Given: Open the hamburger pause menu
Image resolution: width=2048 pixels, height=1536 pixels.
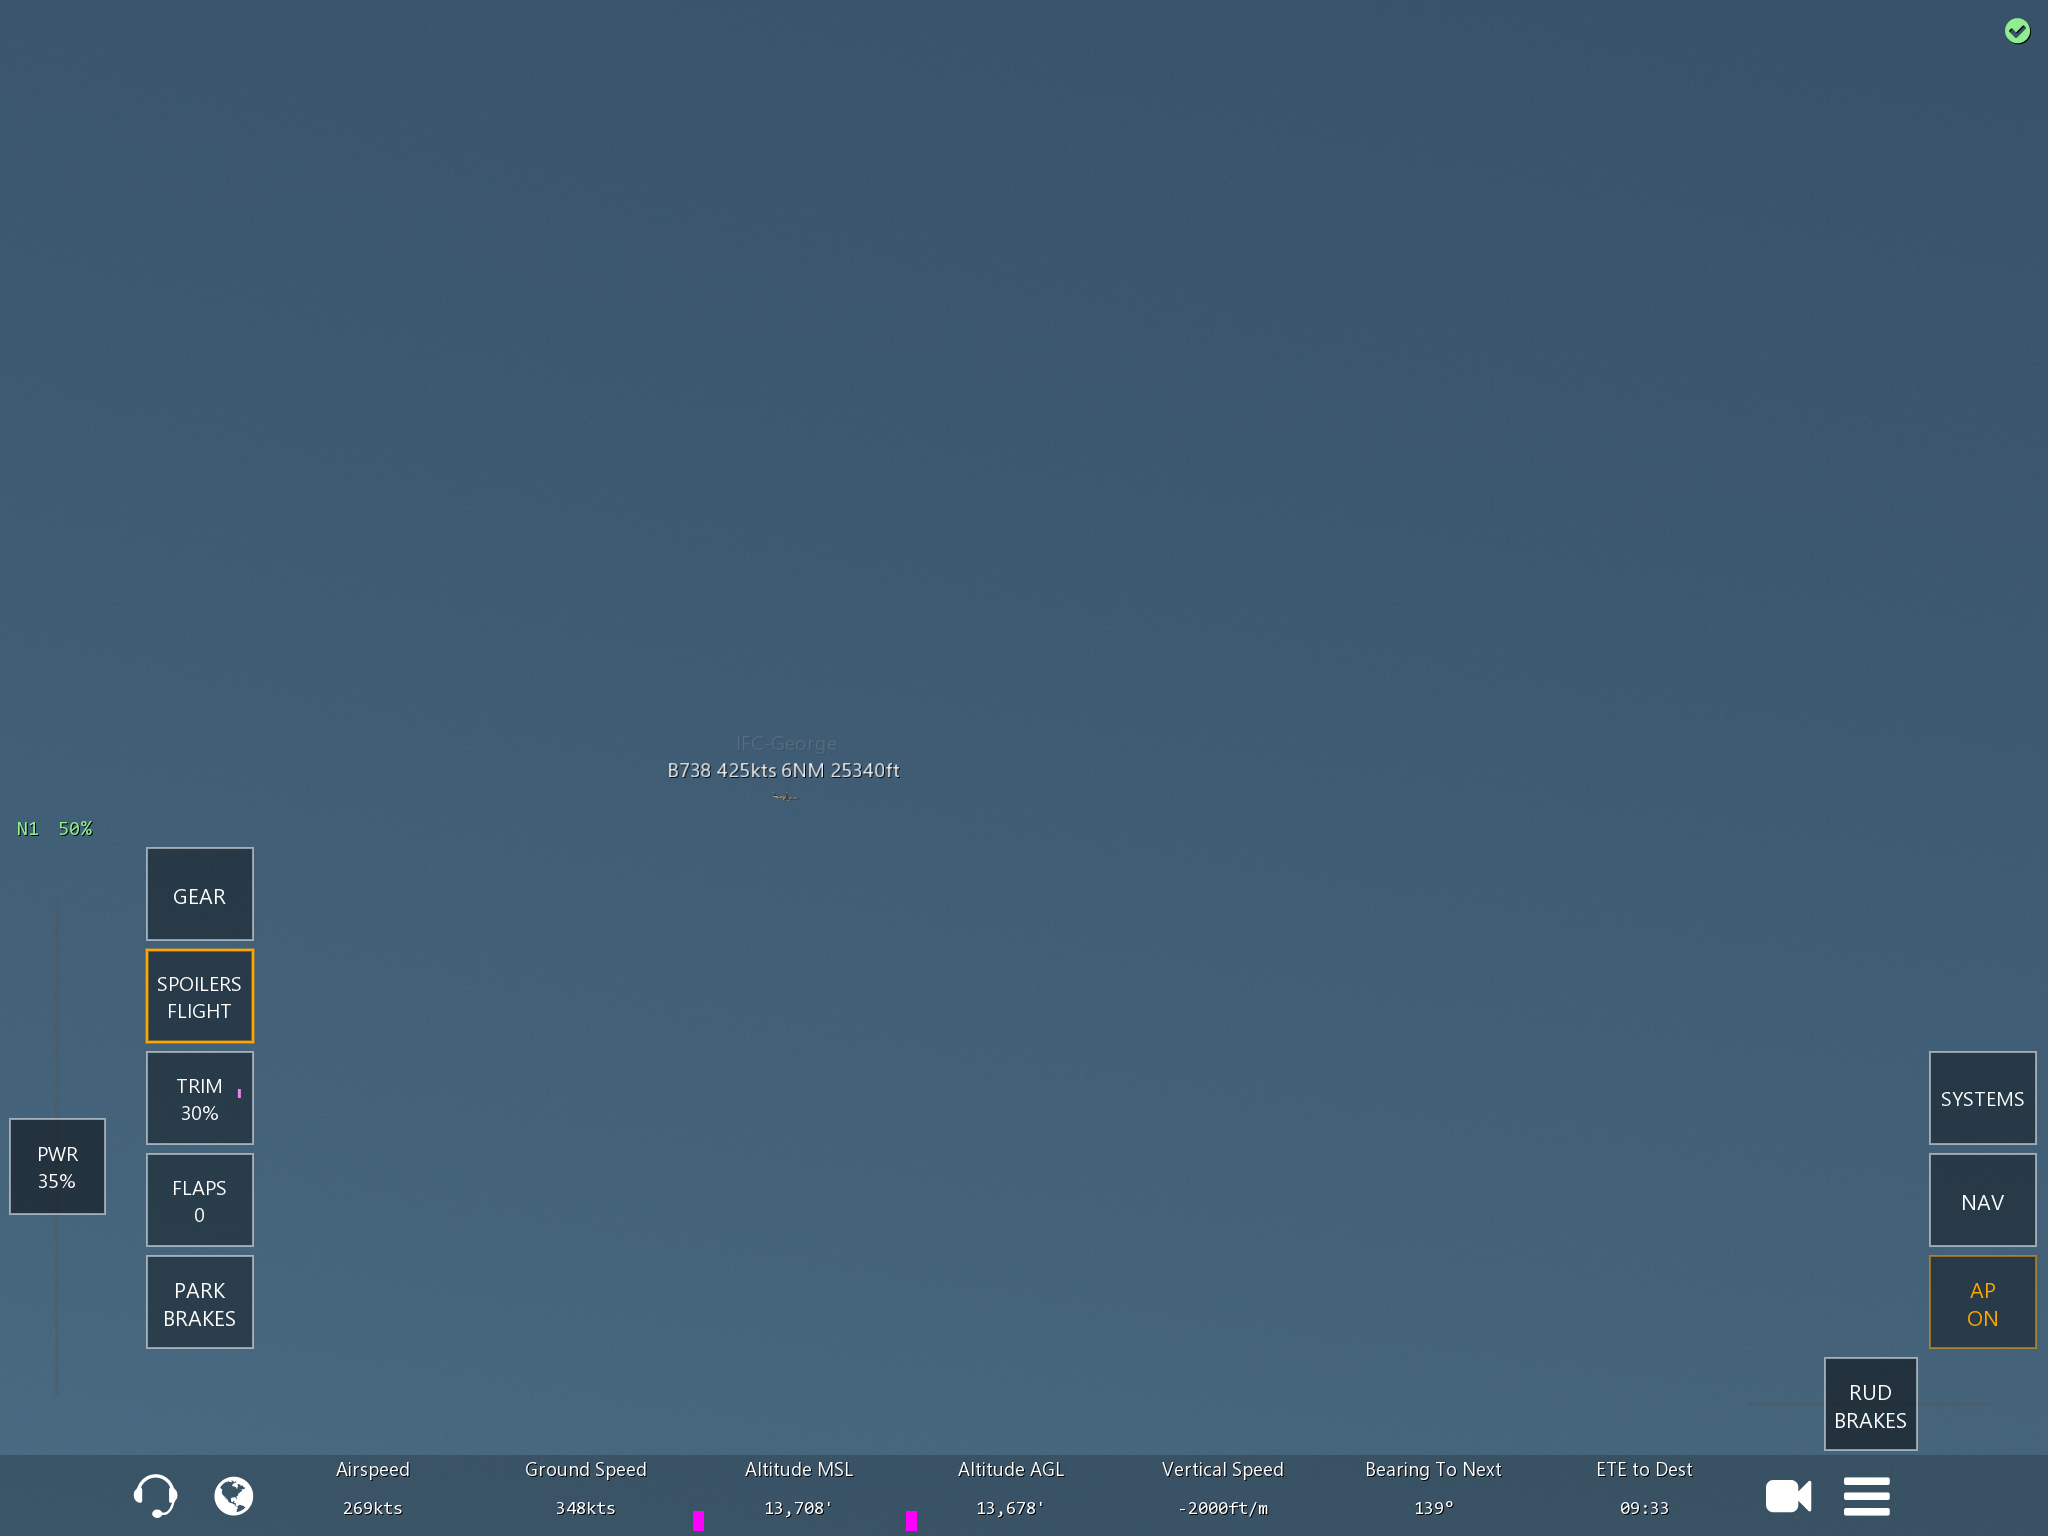Looking at the screenshot, I should [x=1866, y=1496].
